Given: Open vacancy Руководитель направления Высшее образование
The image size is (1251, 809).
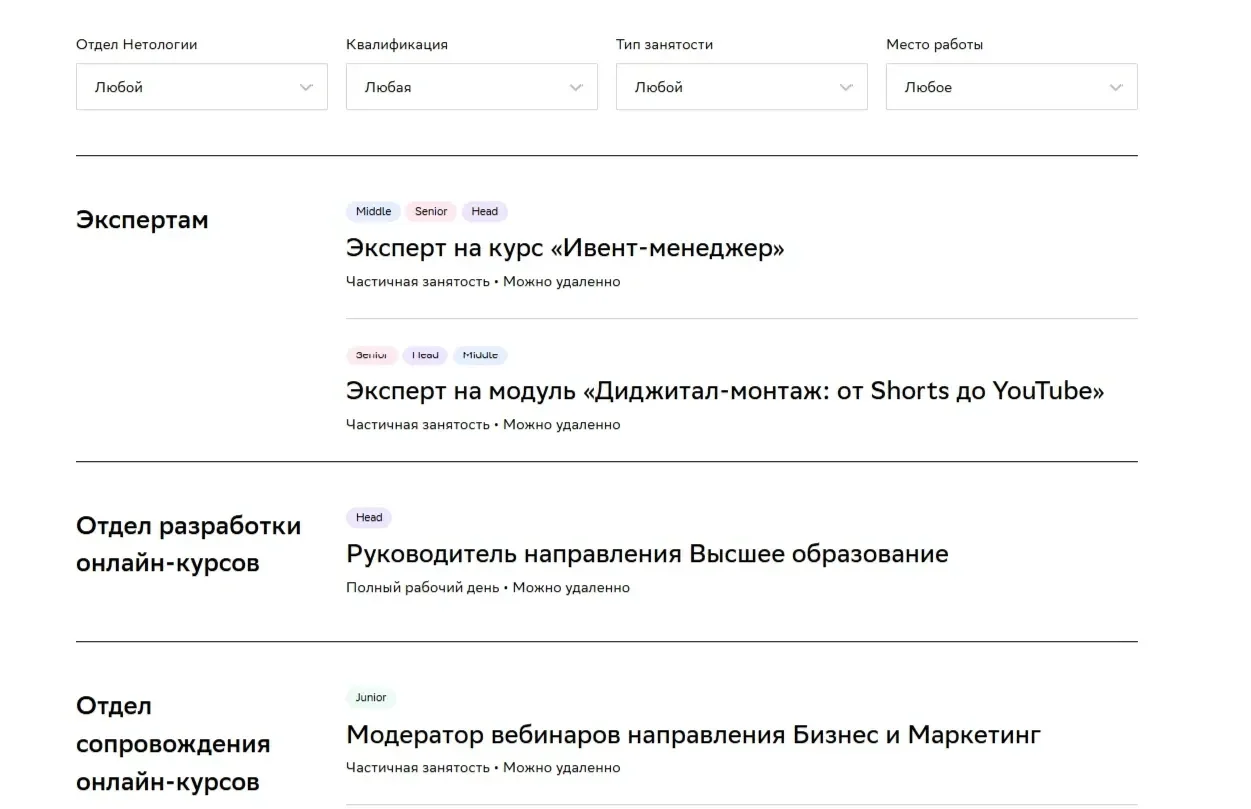Looking at the screenshot, I should click(647, 554).
